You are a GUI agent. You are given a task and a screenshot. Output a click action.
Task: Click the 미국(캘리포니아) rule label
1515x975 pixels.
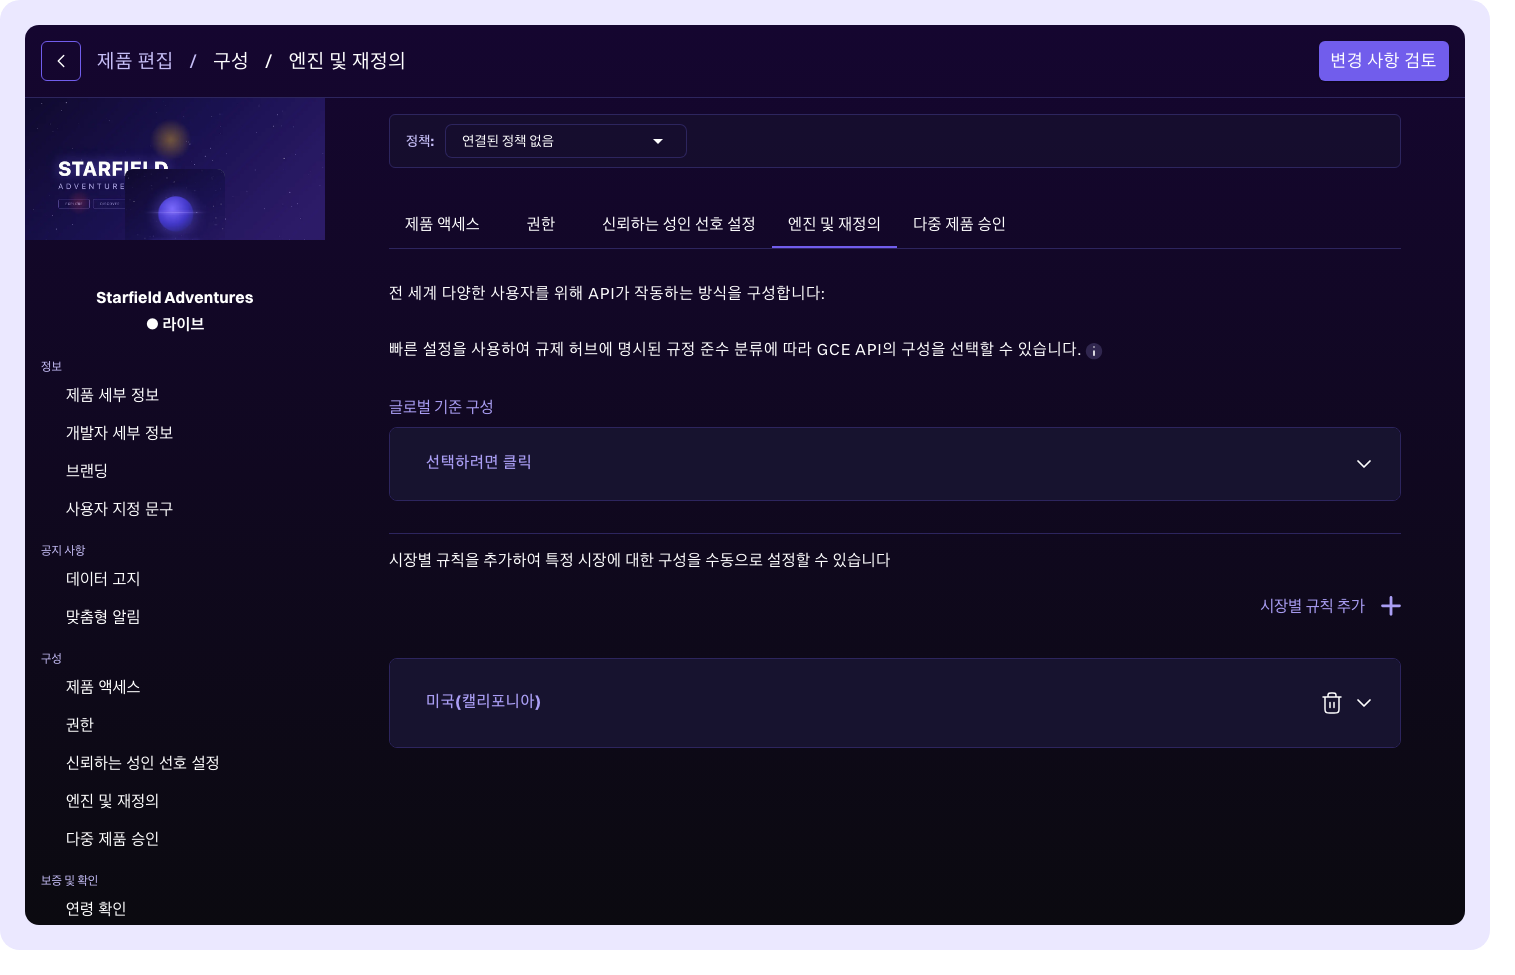click(483, 701)
